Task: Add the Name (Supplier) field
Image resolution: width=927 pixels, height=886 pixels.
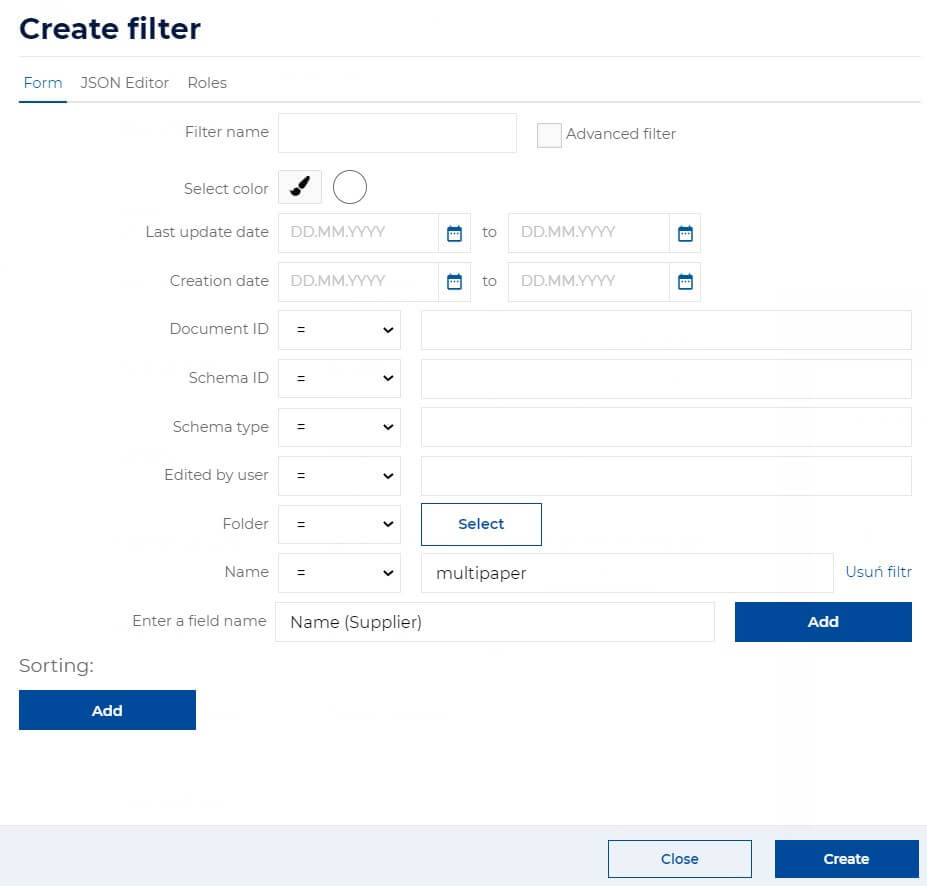Action: pos(823,621)
